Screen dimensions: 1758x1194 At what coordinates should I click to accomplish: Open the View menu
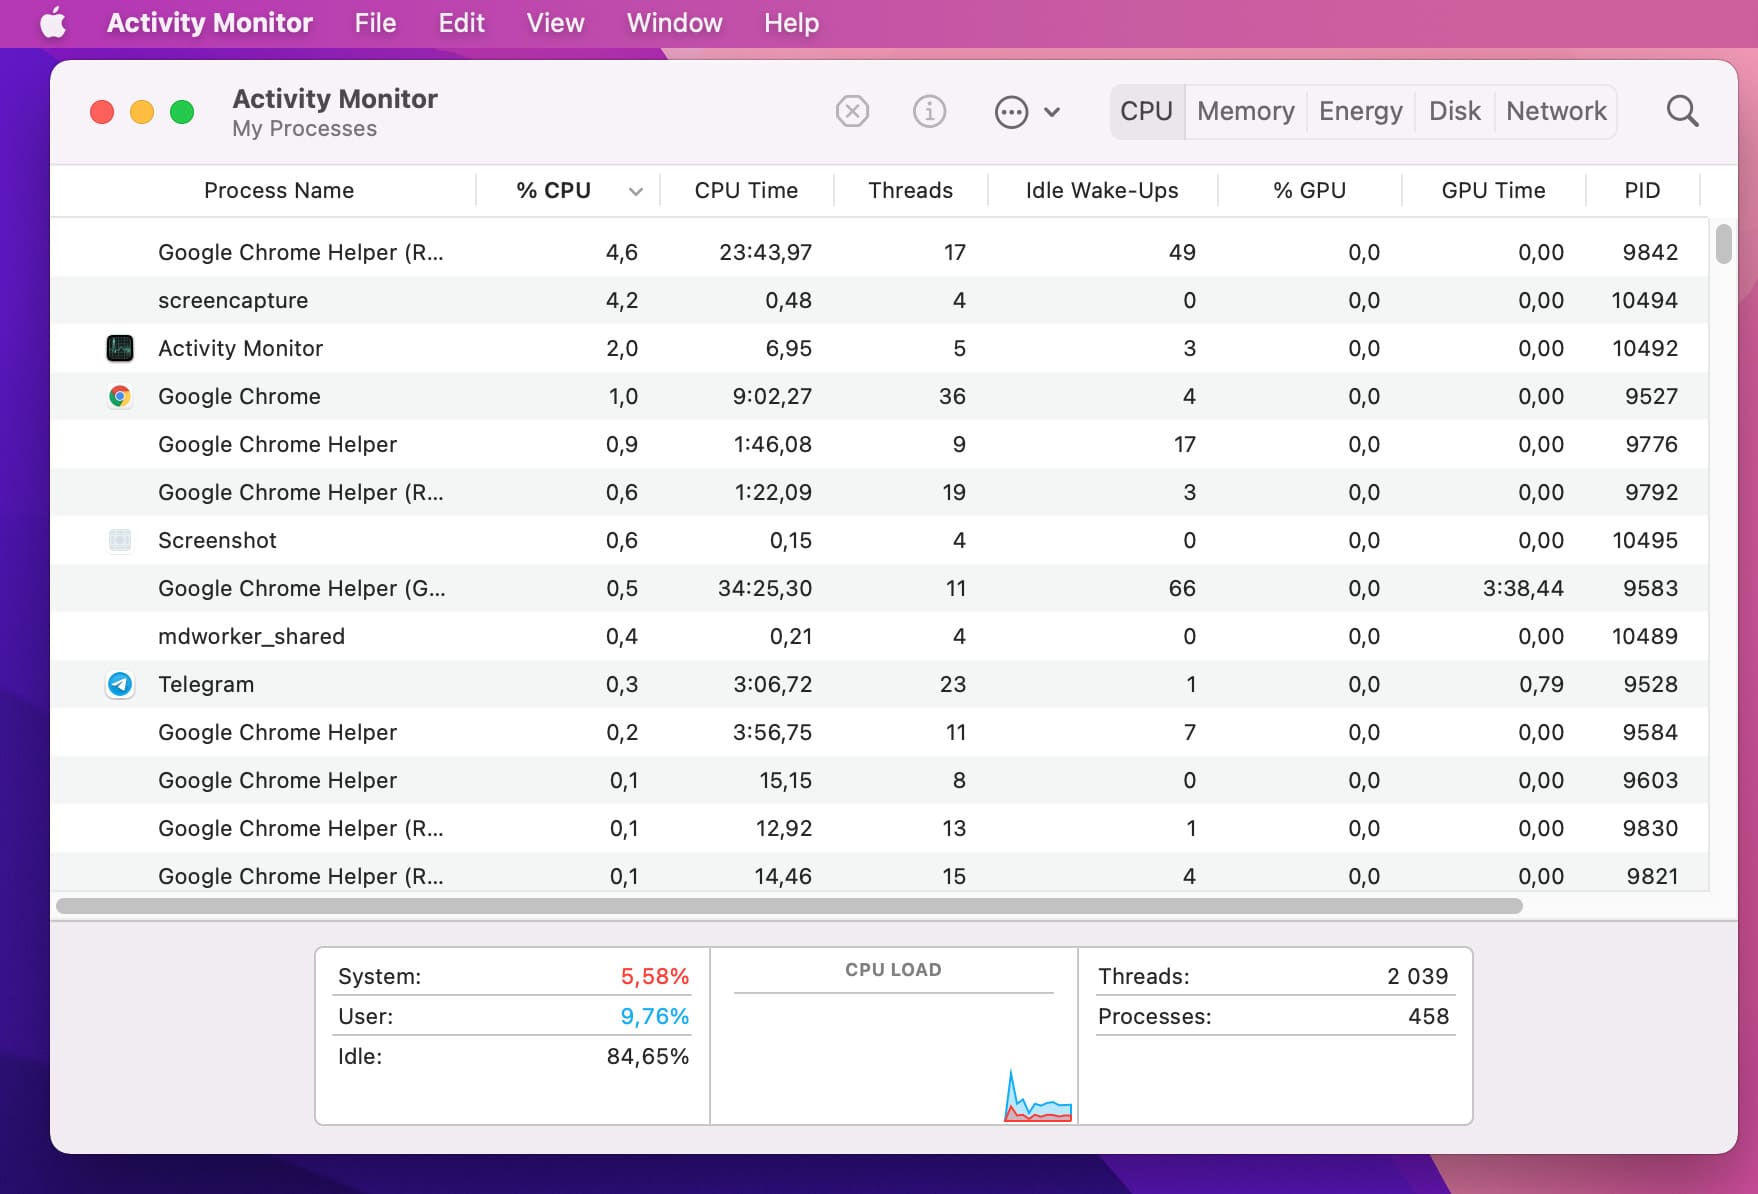[x=555, y=23]
